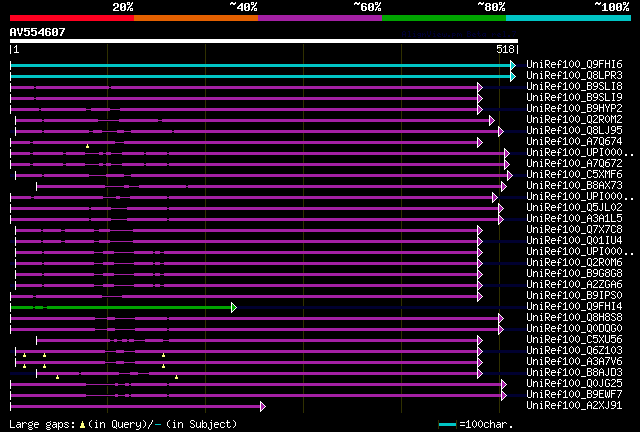640x432 pixels.
Task: Click the 518 query end position
Action: (x=505, y=49)
